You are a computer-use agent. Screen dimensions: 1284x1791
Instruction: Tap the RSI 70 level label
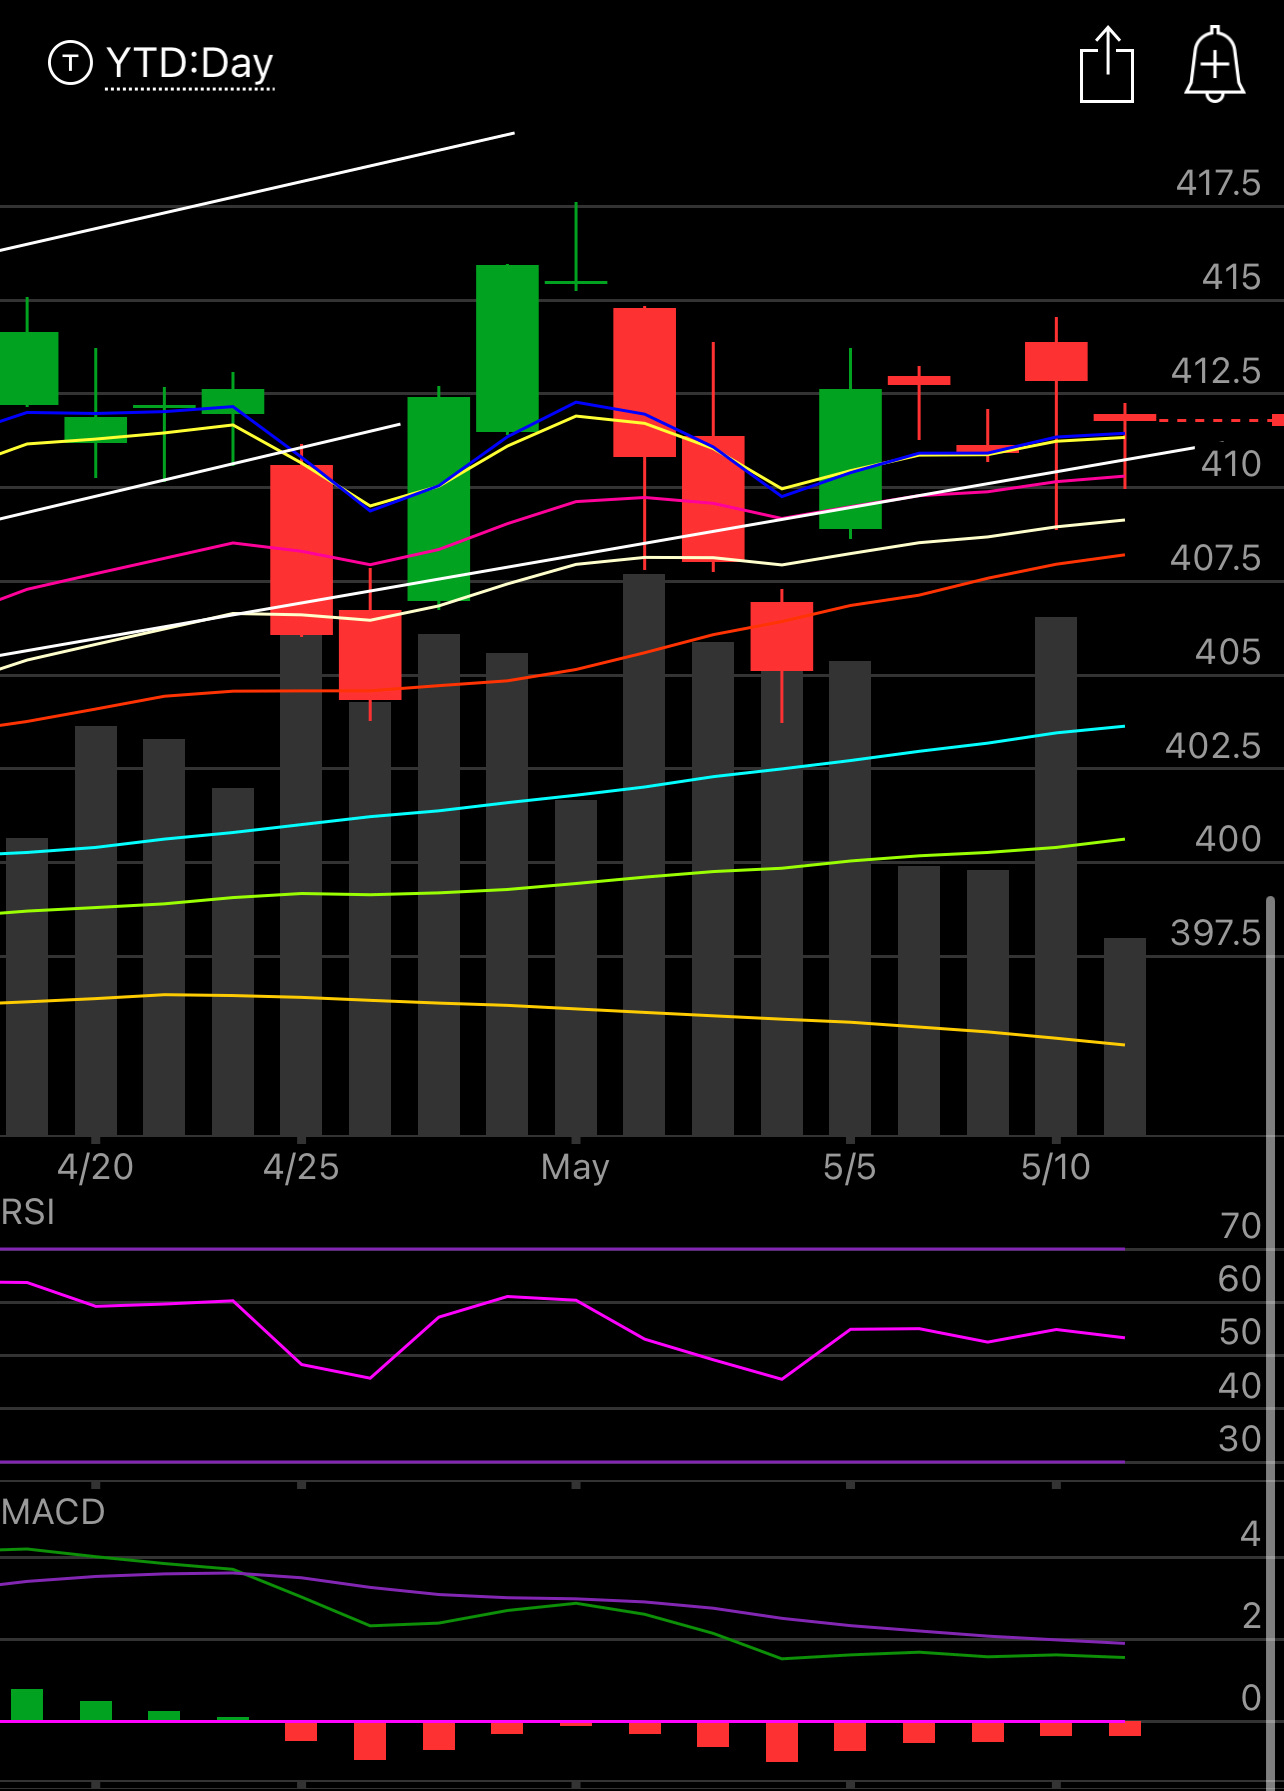coord(1241,1226)
